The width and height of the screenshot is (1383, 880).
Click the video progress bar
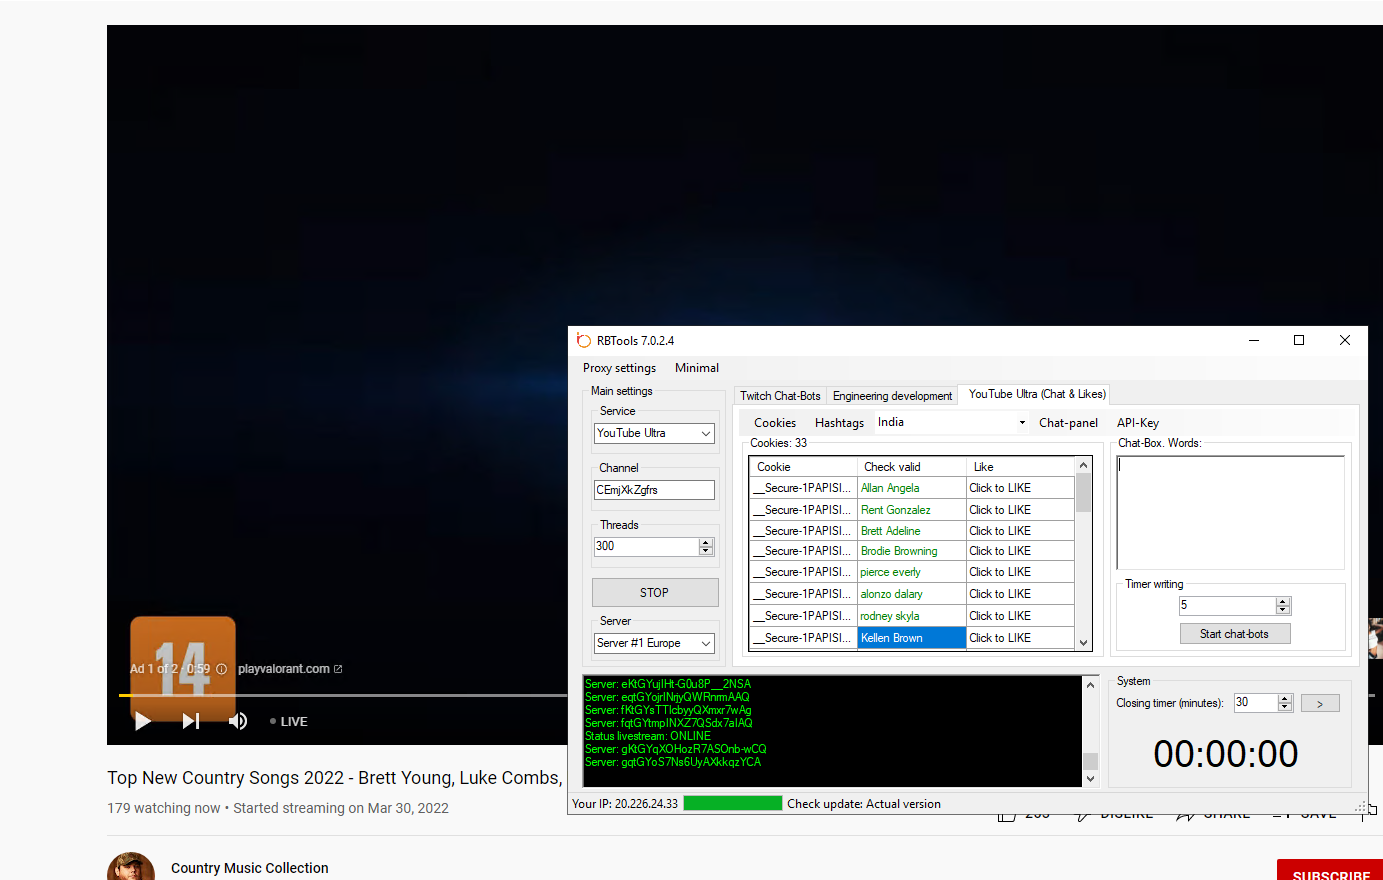pos(340,695)
